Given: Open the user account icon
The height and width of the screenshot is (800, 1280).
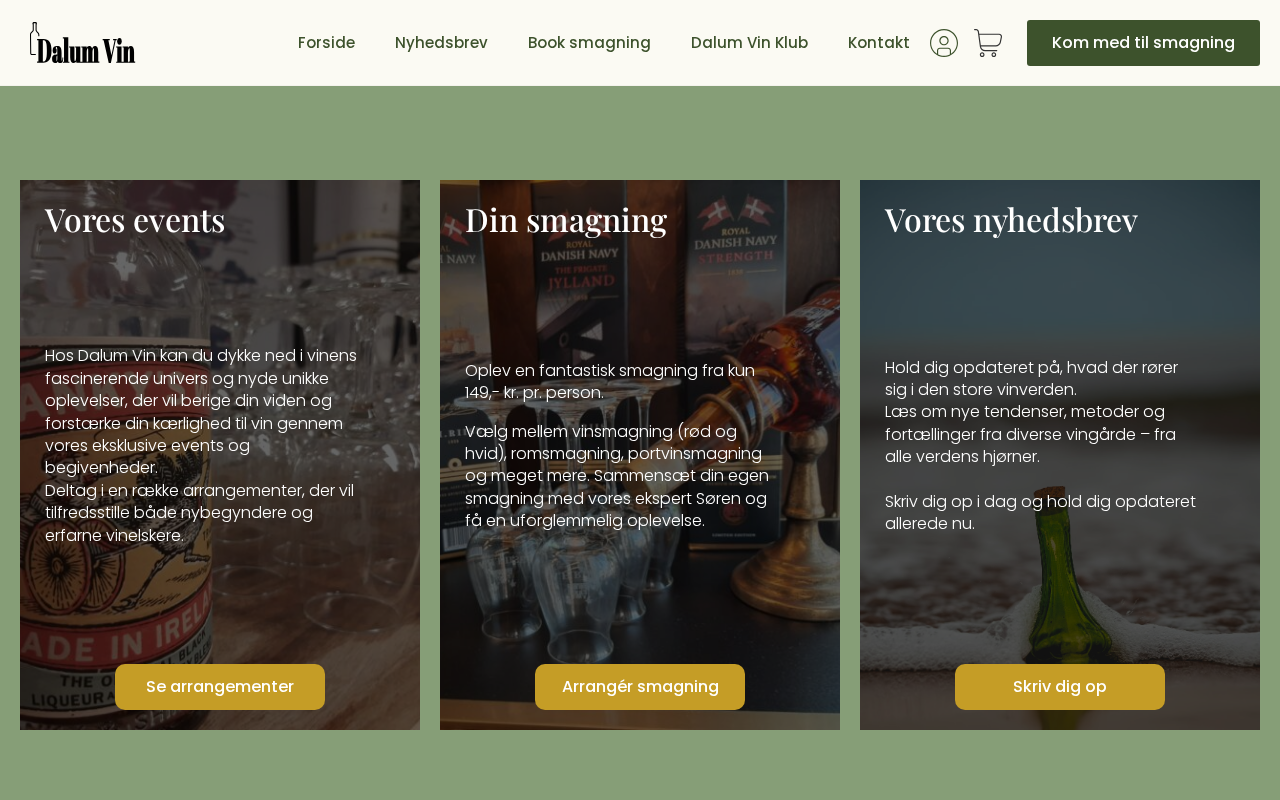Looking at the screenshot, I should (944, 43).
